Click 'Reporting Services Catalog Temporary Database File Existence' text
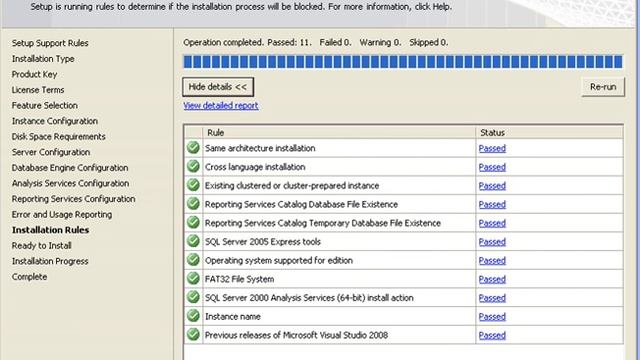Screen dimensions: 640x360 323,223
